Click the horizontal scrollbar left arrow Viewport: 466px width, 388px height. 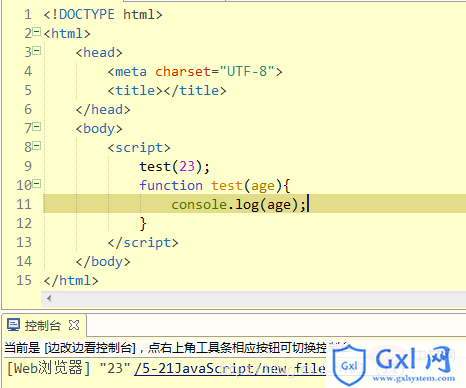click(x=49, y=298)
